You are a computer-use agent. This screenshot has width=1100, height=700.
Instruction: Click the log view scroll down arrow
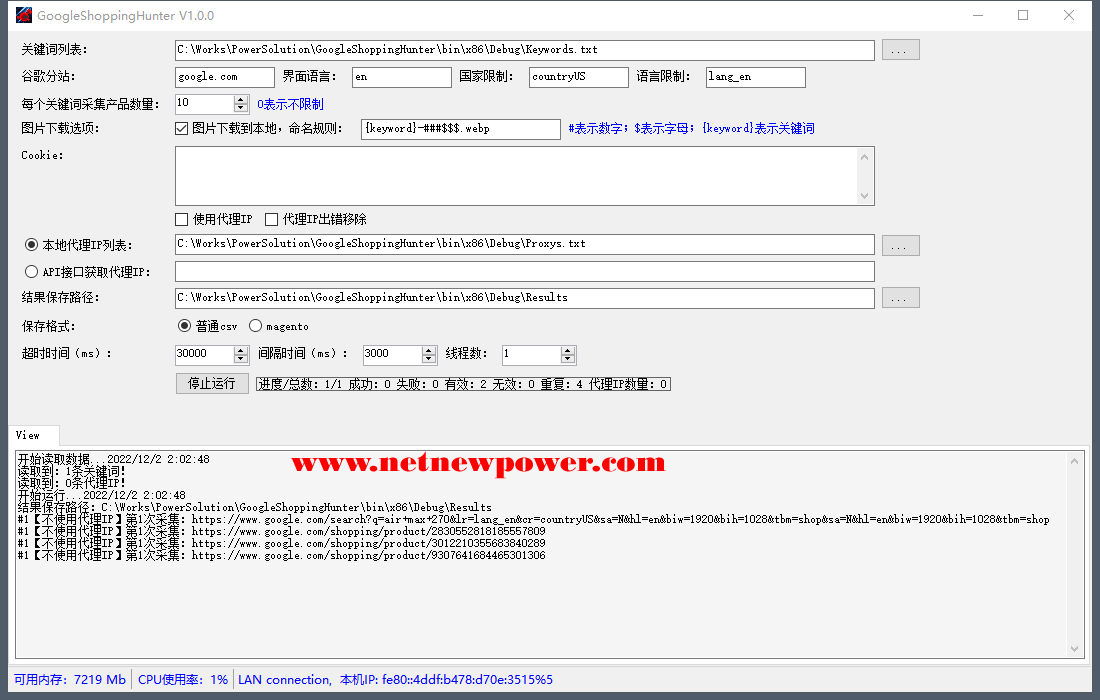[x=1075, y=649]
